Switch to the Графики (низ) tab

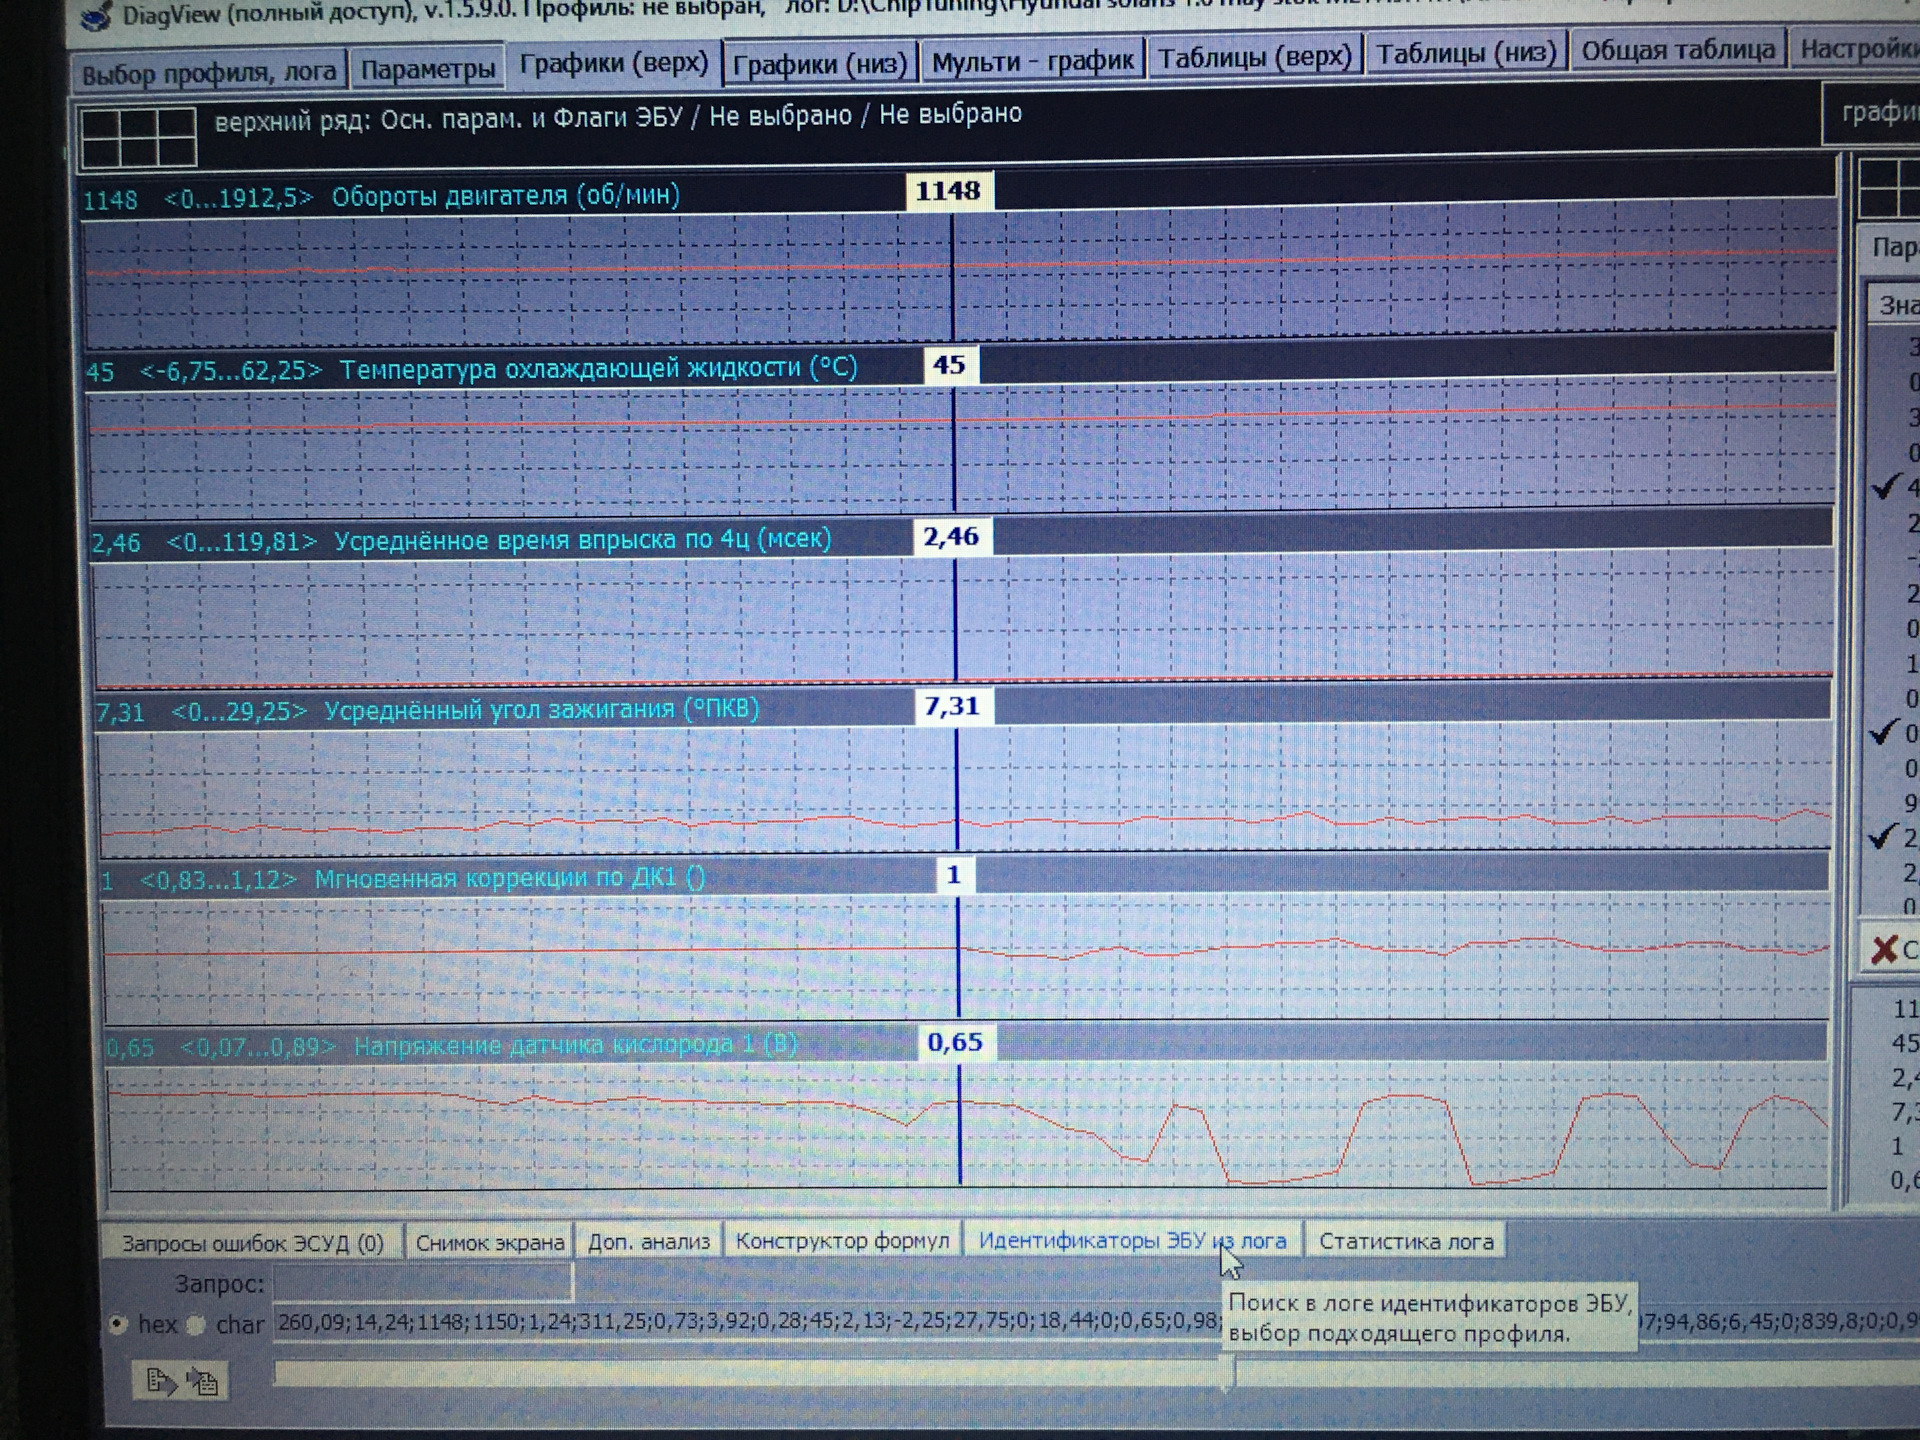pyautogui.click(x=819, y=64)
